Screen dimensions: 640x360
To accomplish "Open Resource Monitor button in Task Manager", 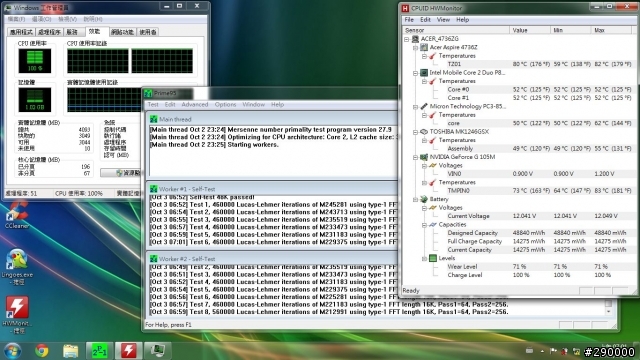I will click(x=122, y=173).
